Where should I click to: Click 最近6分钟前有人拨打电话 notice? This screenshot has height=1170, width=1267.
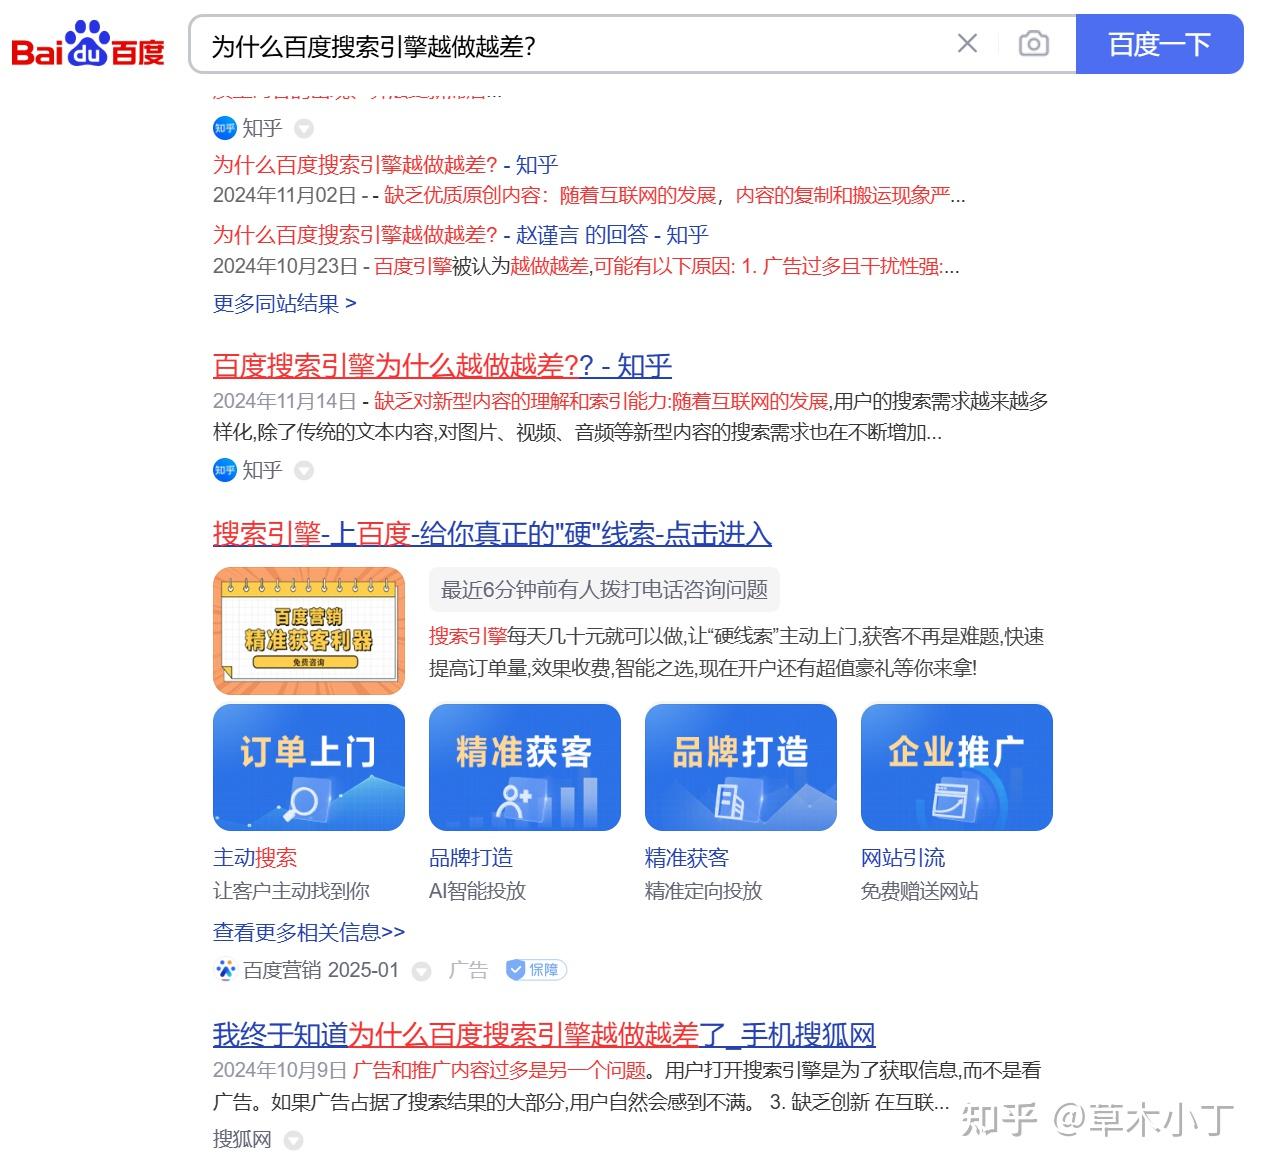(604, 590)
